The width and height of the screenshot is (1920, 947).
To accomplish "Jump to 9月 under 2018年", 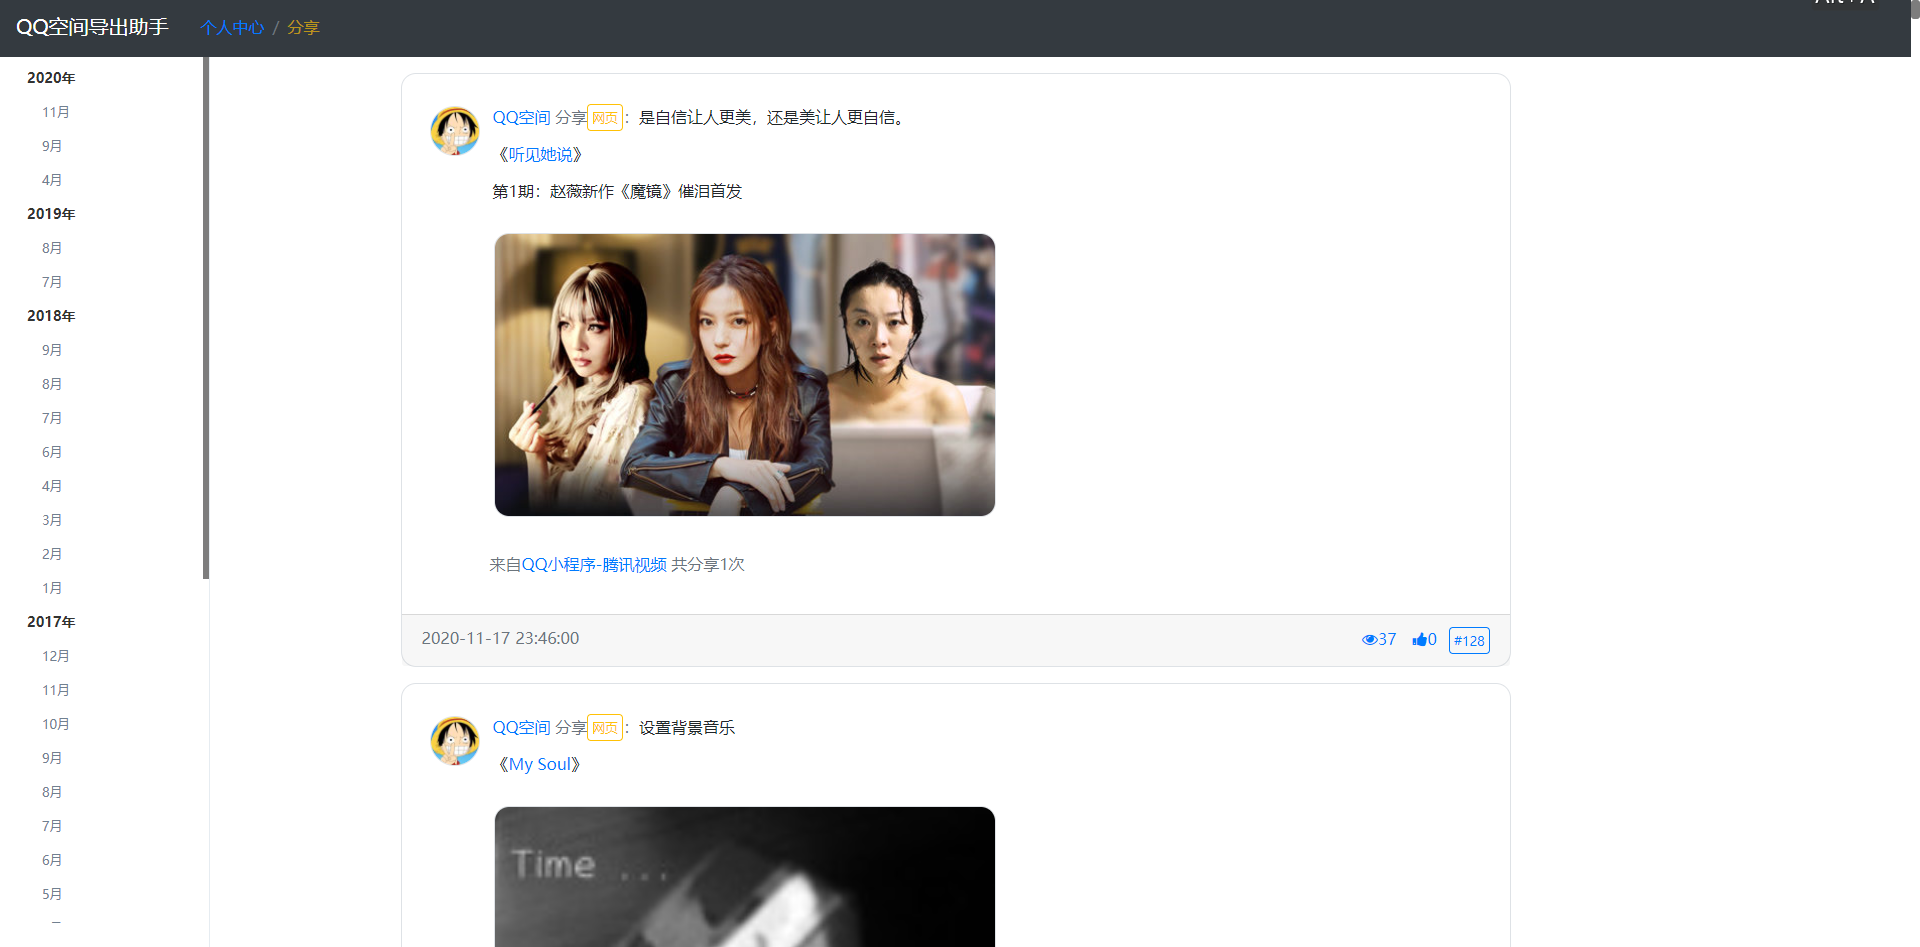I will [x=52, y=350].
